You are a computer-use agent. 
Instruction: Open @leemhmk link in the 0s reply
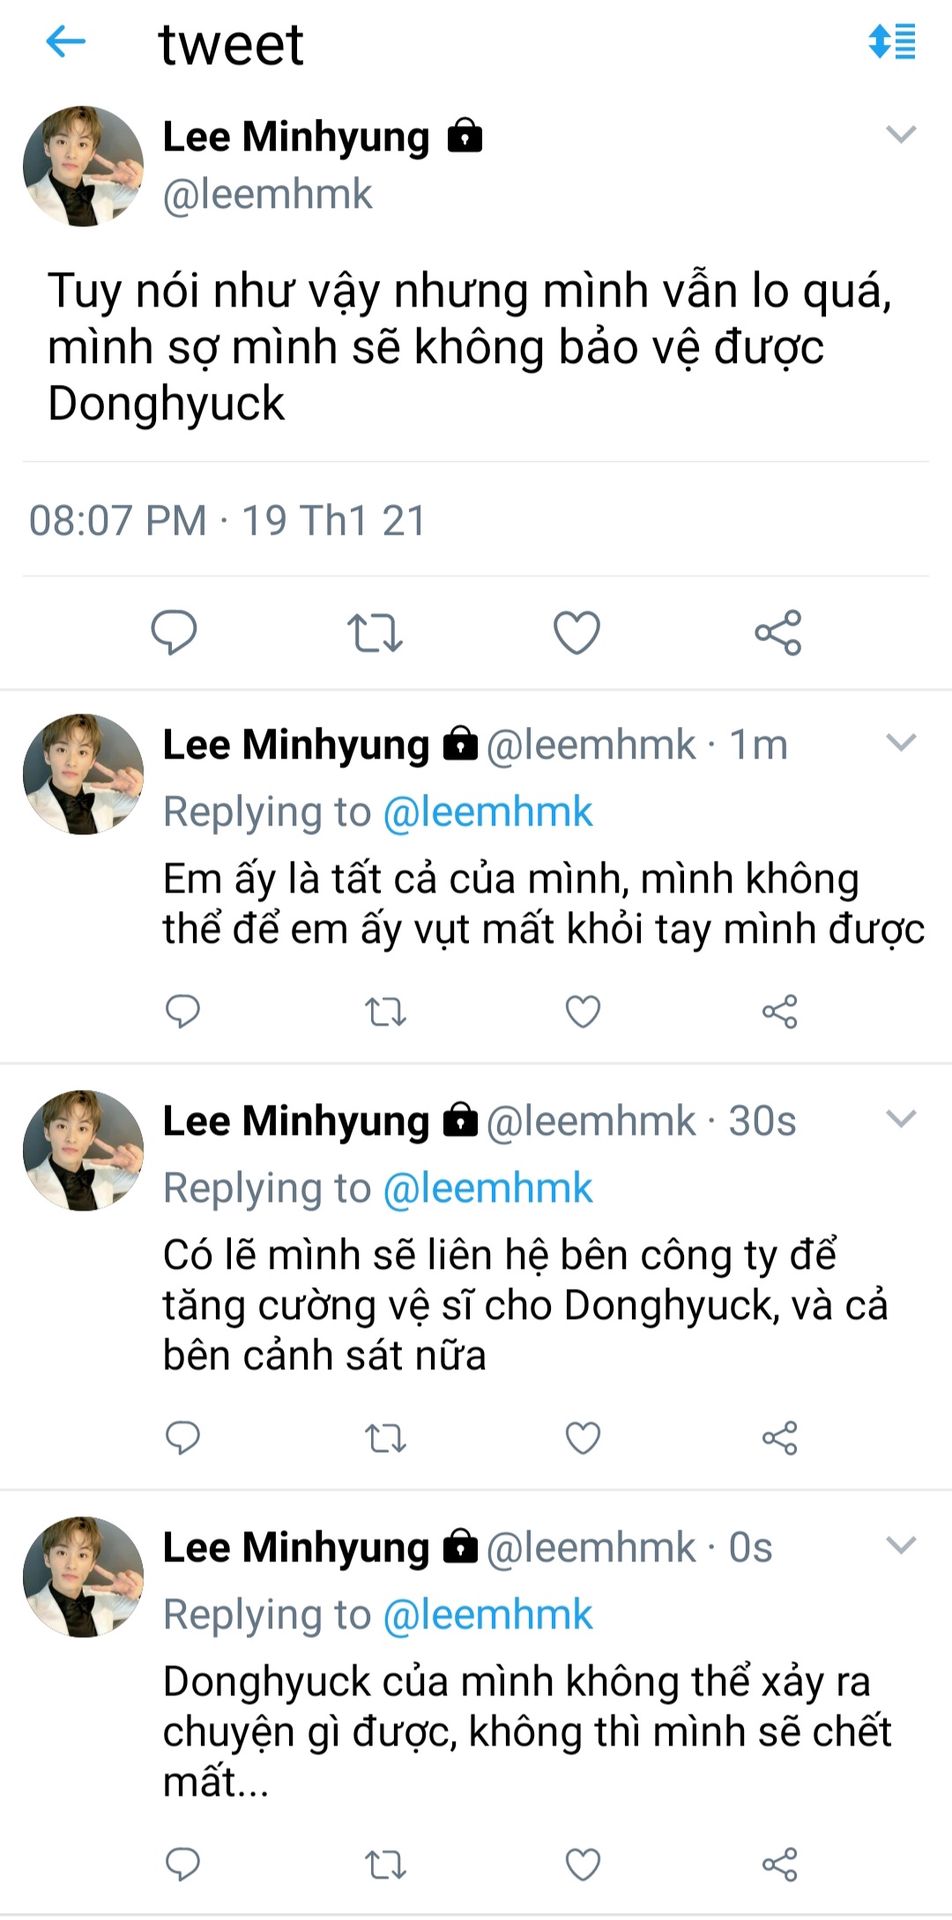pos(488,1615)
